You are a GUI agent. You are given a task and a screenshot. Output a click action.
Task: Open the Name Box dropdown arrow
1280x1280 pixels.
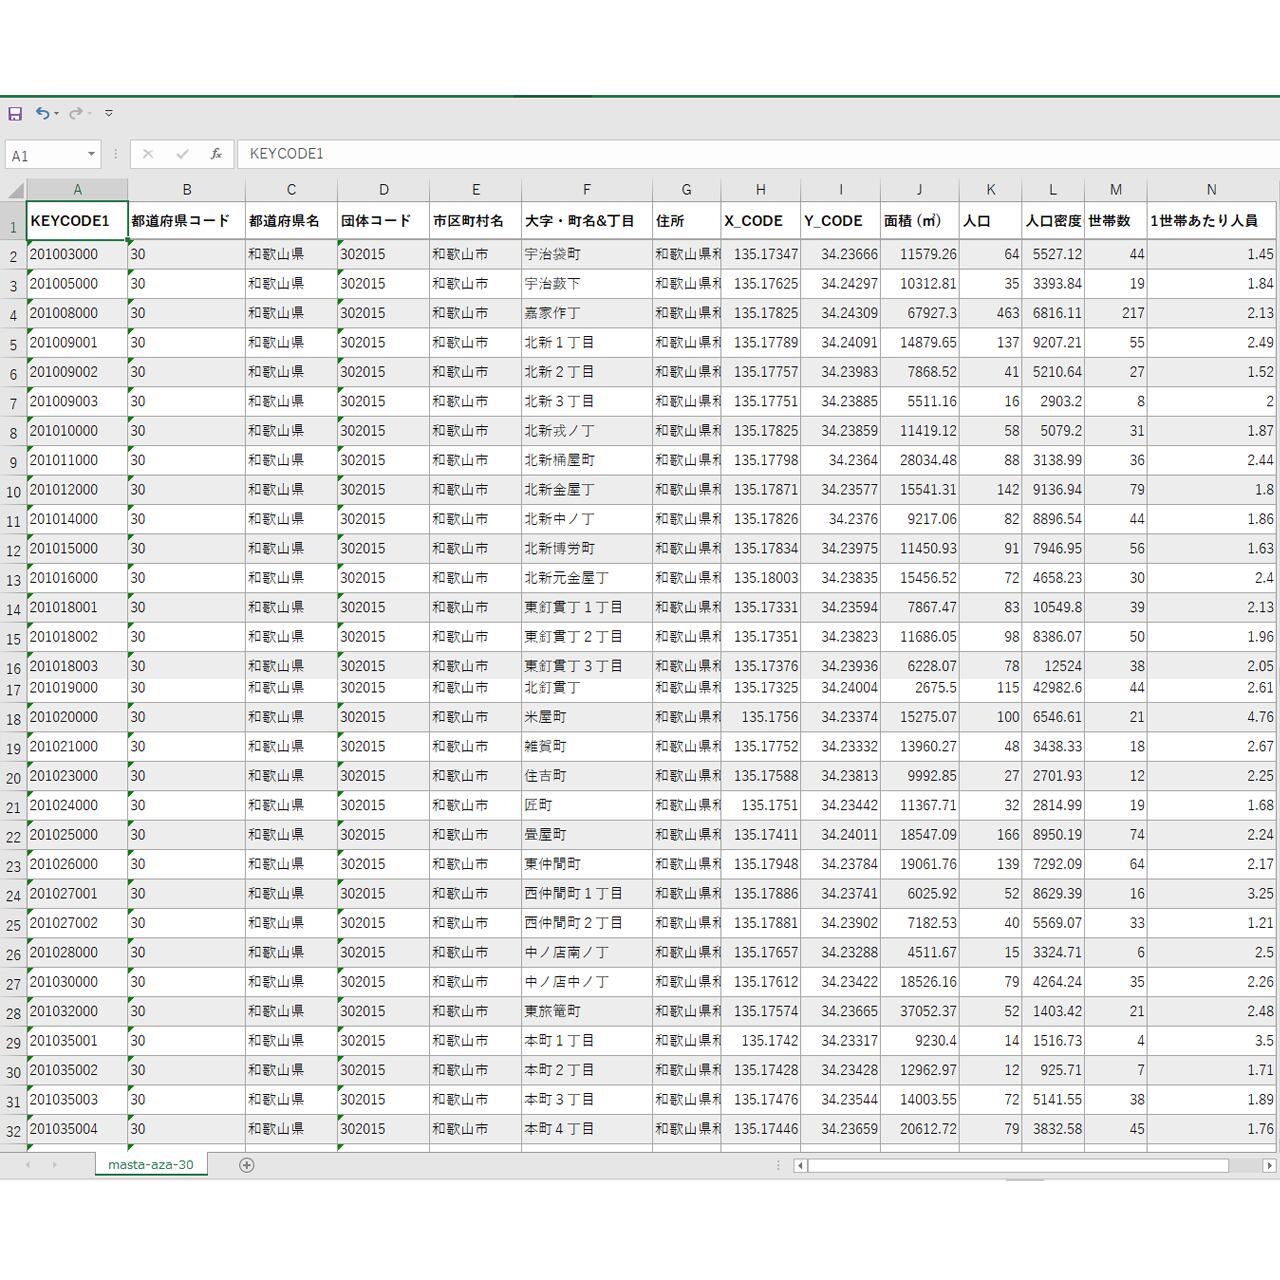click(91, 154)
